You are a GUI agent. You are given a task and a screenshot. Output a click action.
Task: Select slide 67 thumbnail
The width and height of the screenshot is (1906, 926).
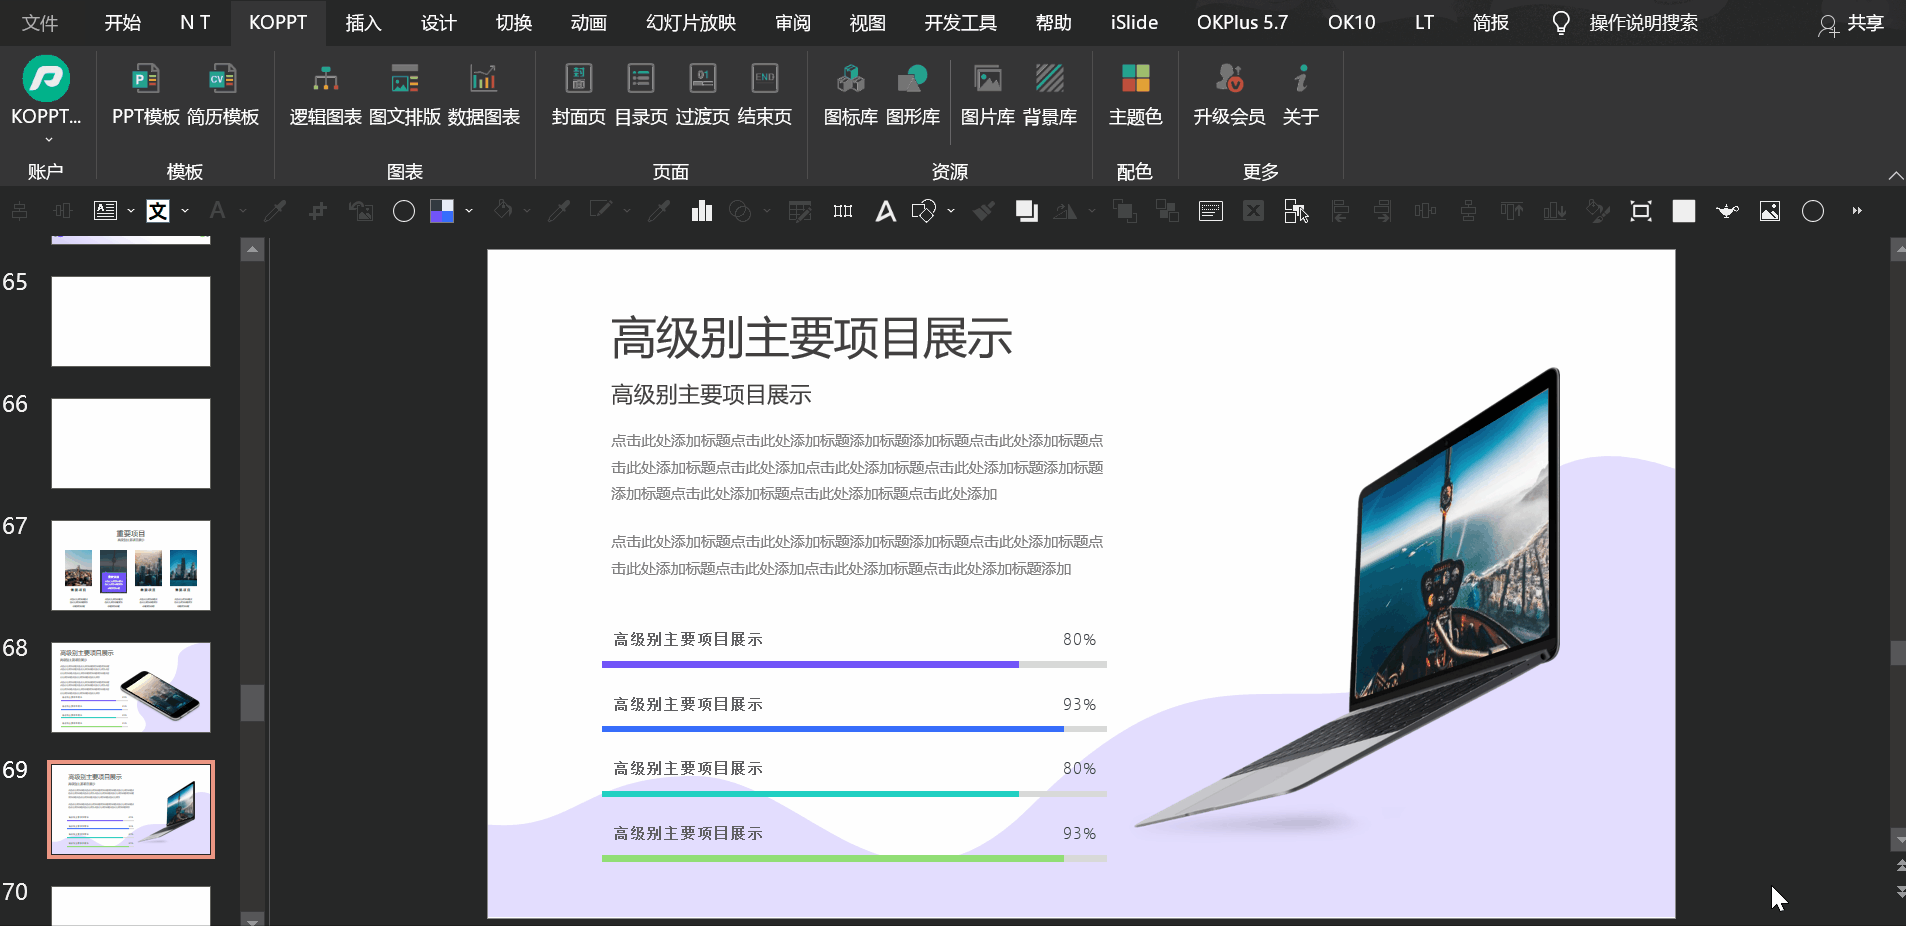131,565
